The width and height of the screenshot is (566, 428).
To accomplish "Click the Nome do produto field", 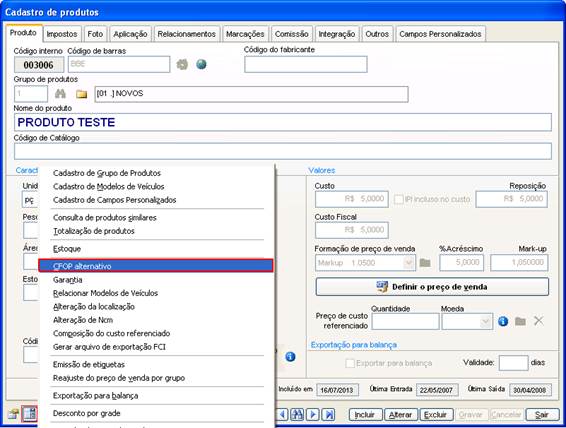I will 283,122.
